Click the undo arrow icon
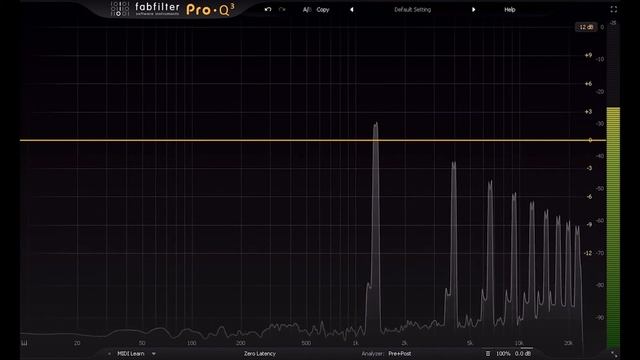 (268, 9)
